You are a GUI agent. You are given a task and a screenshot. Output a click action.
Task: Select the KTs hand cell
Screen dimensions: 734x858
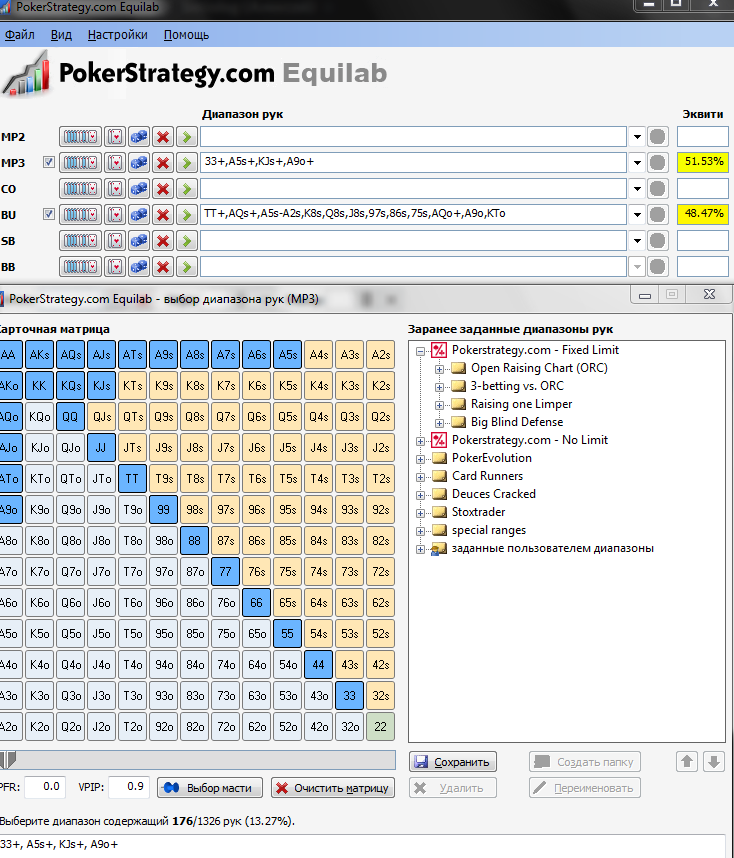[132, 386]
